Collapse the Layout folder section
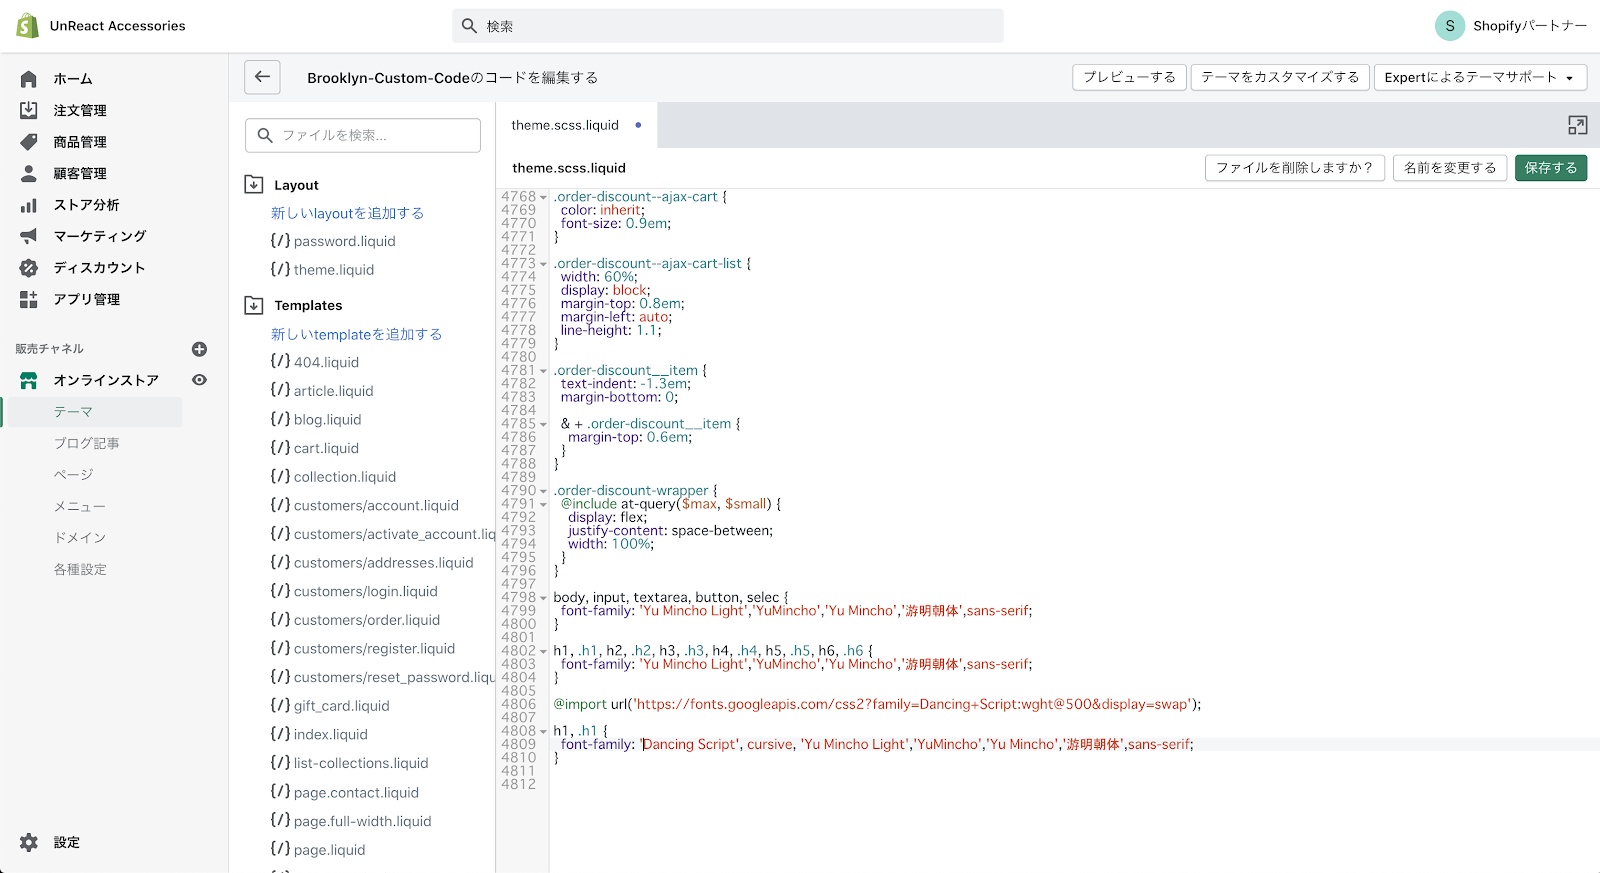The width and height of the screenshot is (1600, 873). click(254, 185)
